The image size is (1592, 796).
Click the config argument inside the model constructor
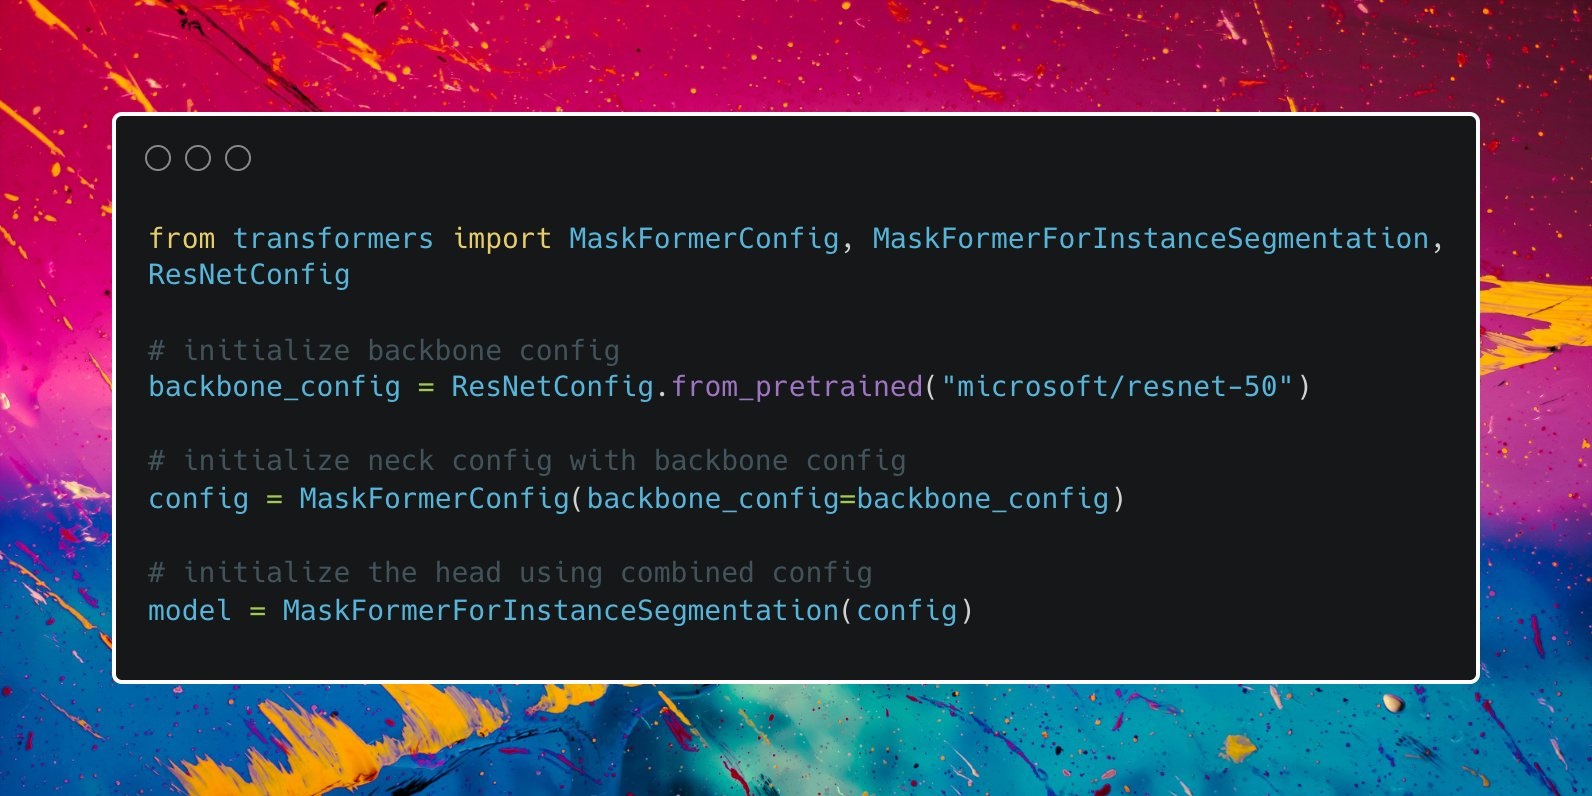(x=906, y=611)
